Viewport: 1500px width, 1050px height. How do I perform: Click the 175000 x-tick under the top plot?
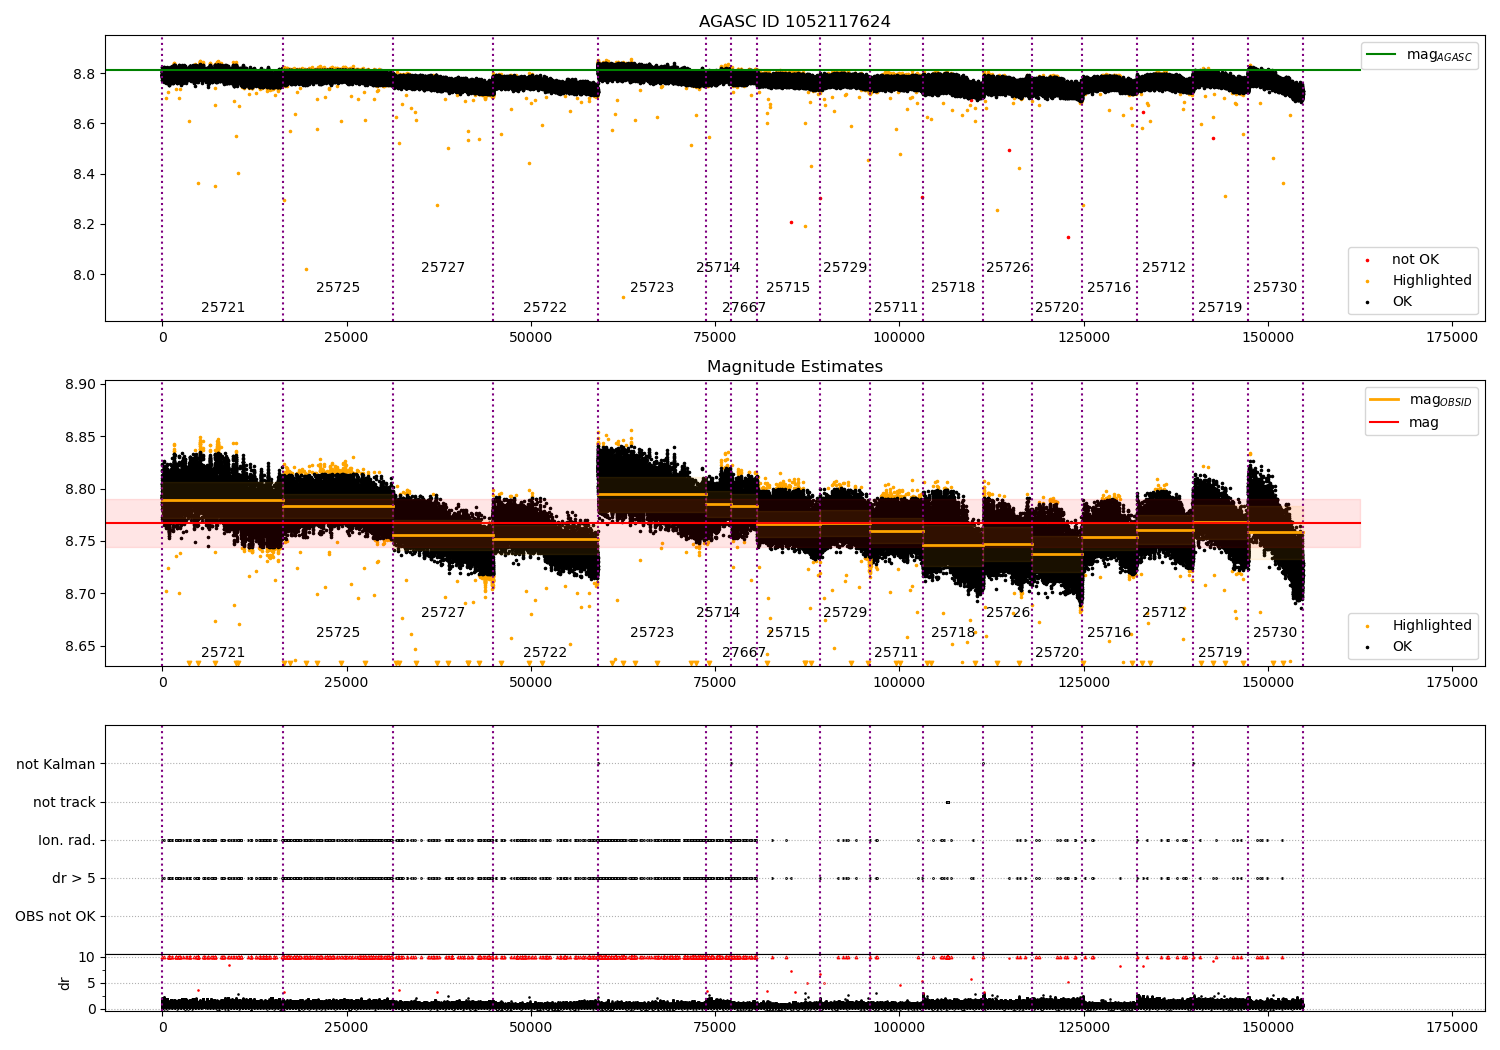point(1451,338)
